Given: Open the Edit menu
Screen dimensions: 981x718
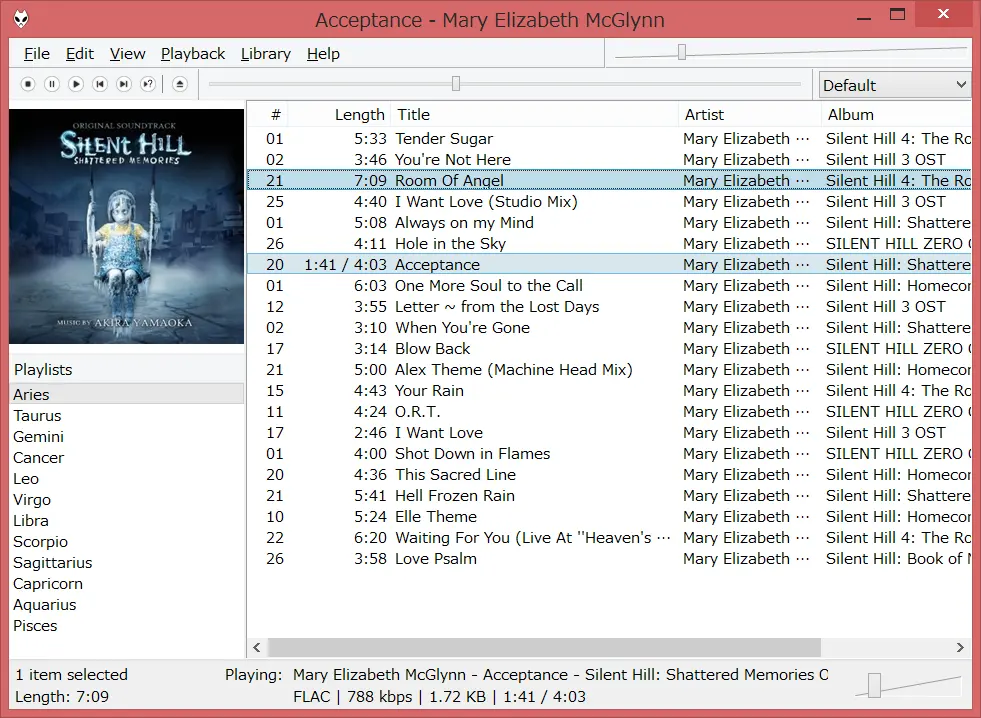Looking at the screenshot, I should 80,54.
